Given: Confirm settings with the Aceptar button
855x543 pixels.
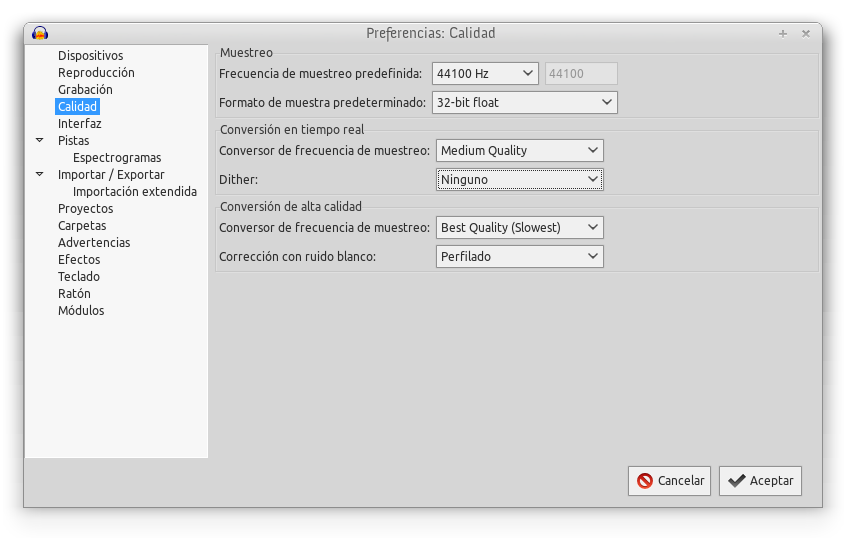Looking at the screenshot, I should coord(760,481).
